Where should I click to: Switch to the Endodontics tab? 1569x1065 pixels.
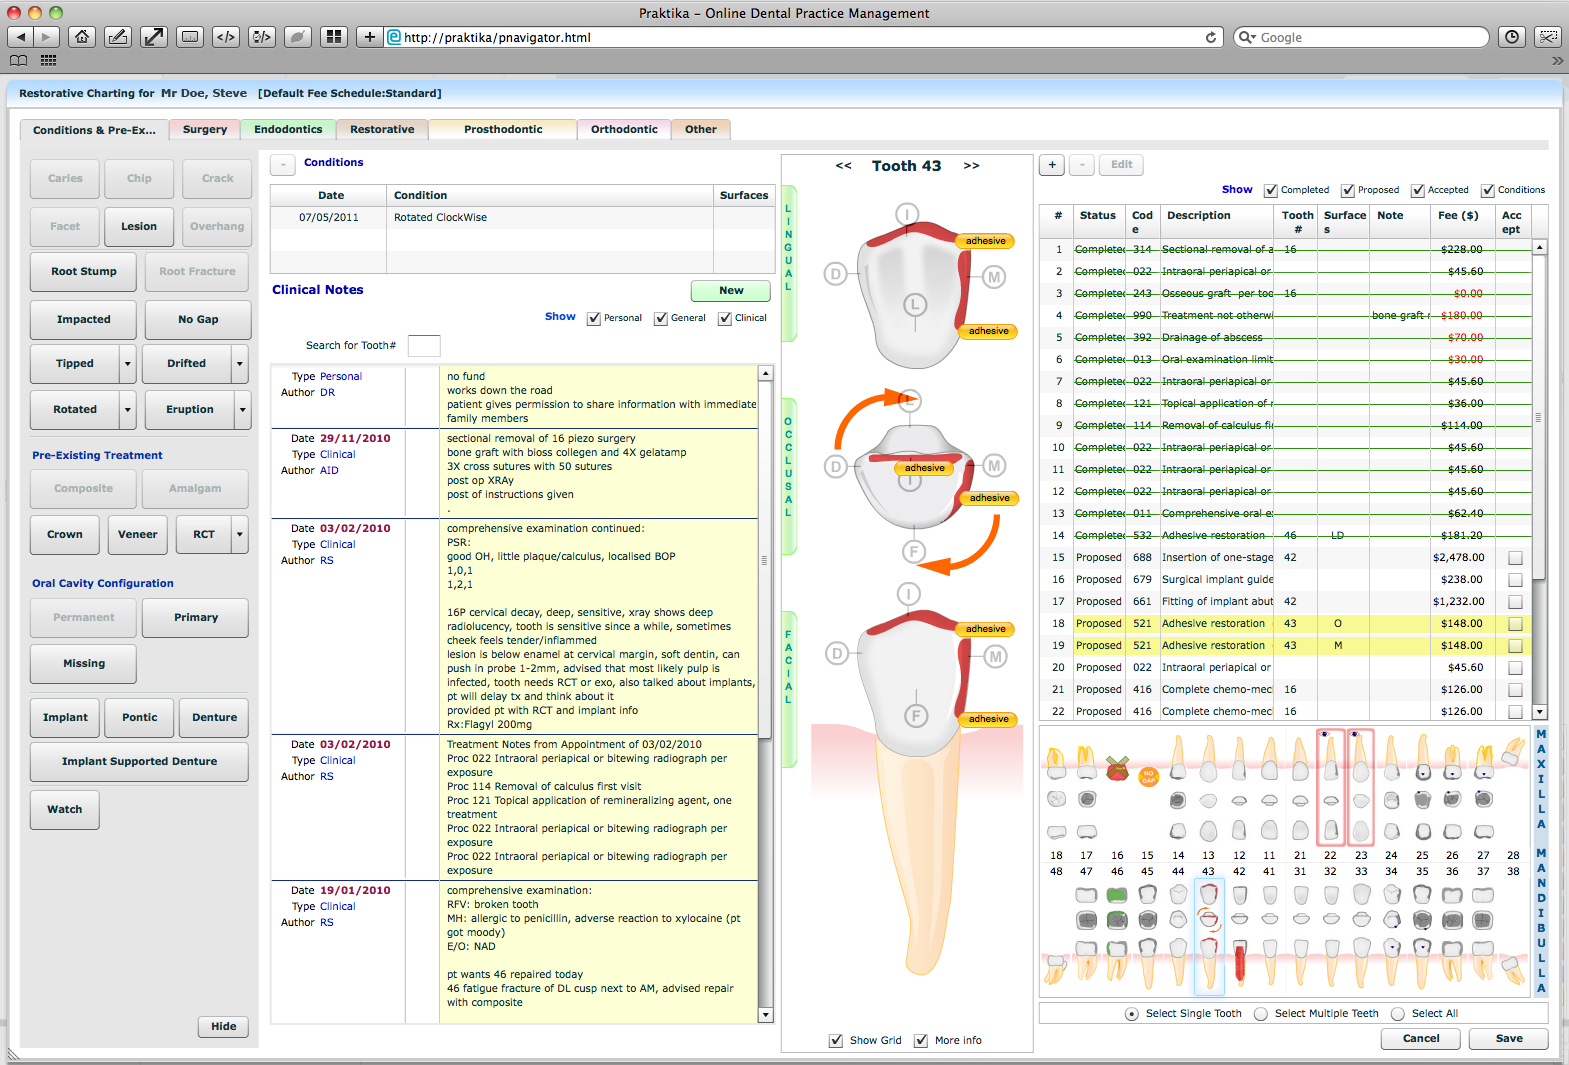click(288, 129)
